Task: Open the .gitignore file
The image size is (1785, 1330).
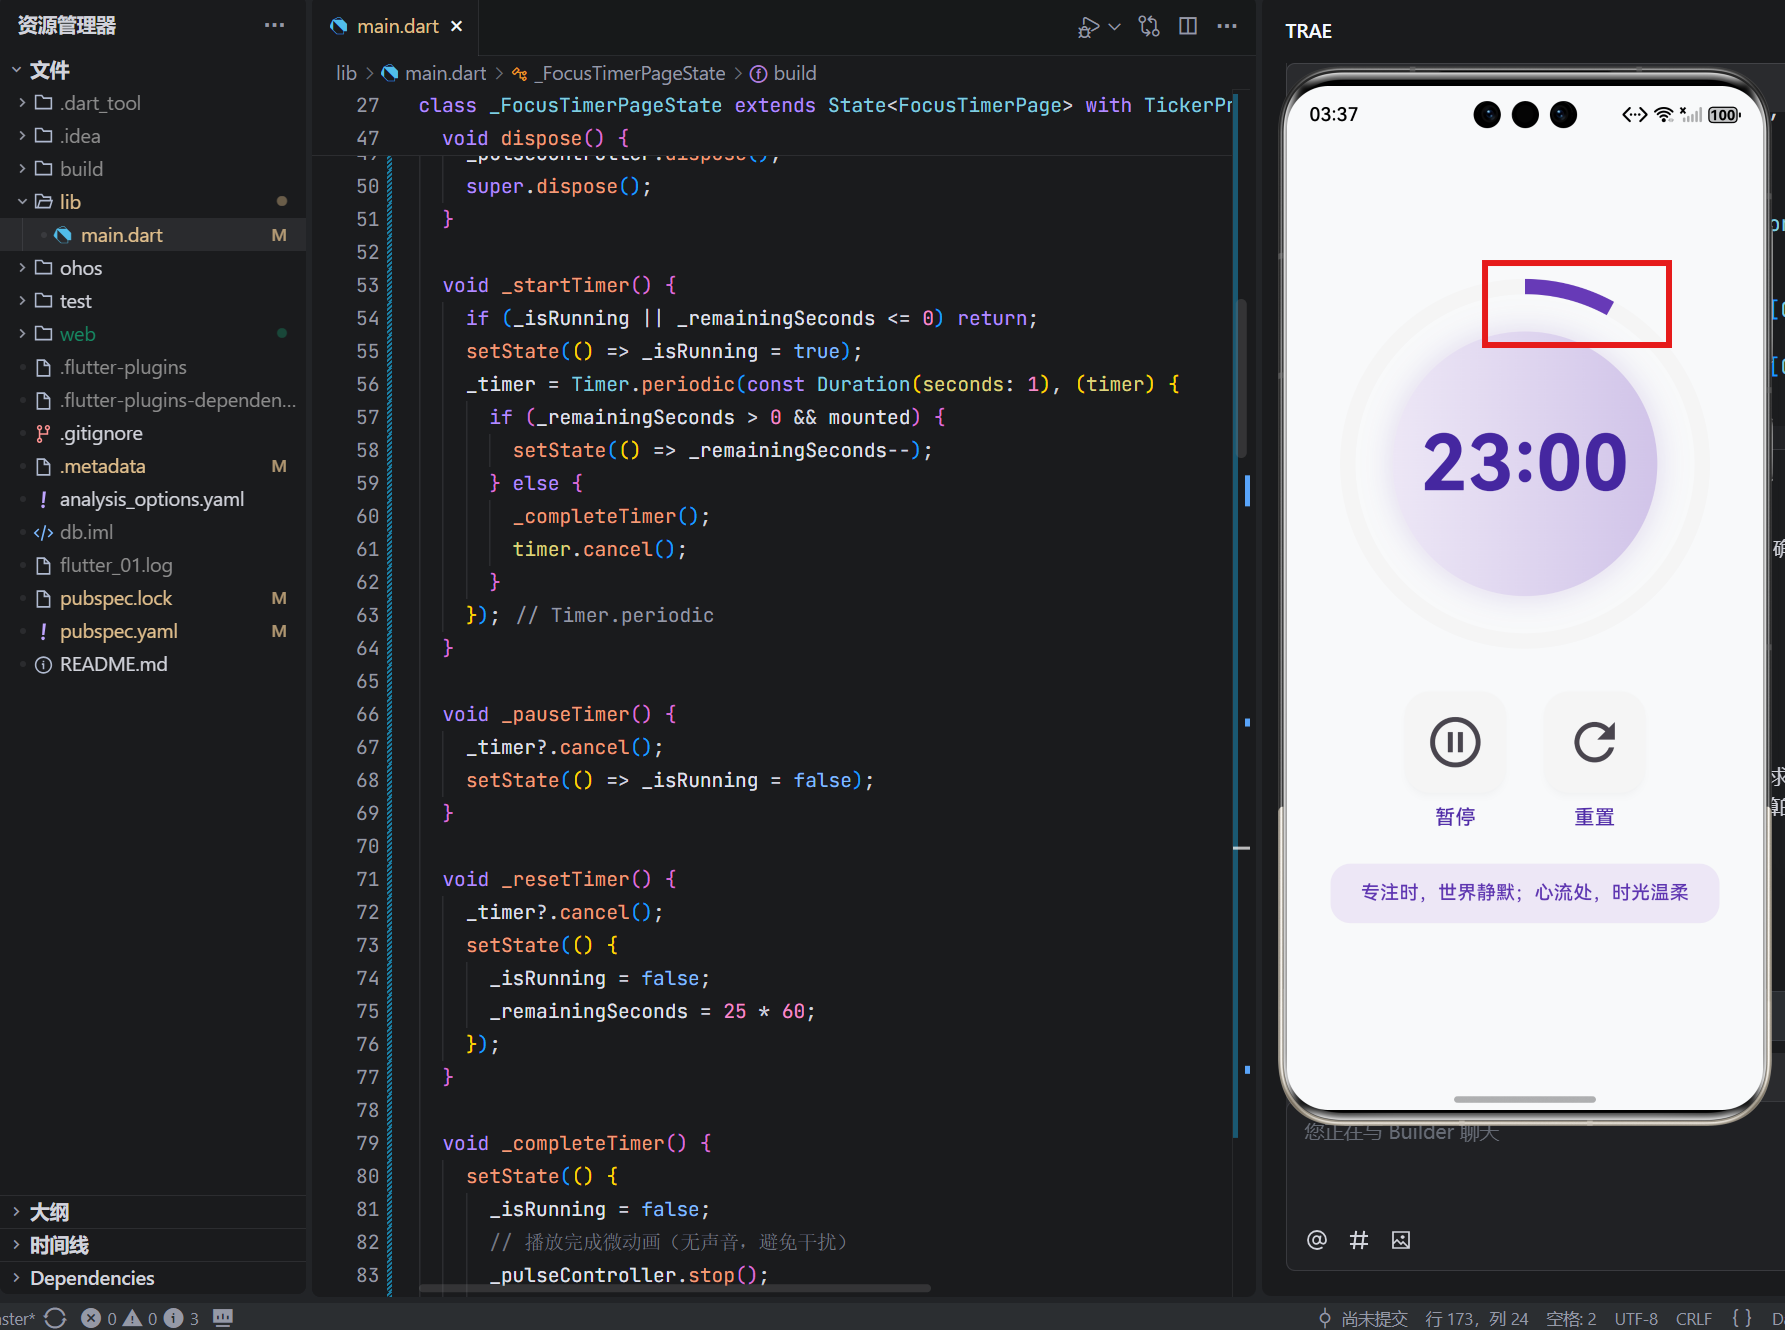Action: pyautogui.click(x=101, y=433)
